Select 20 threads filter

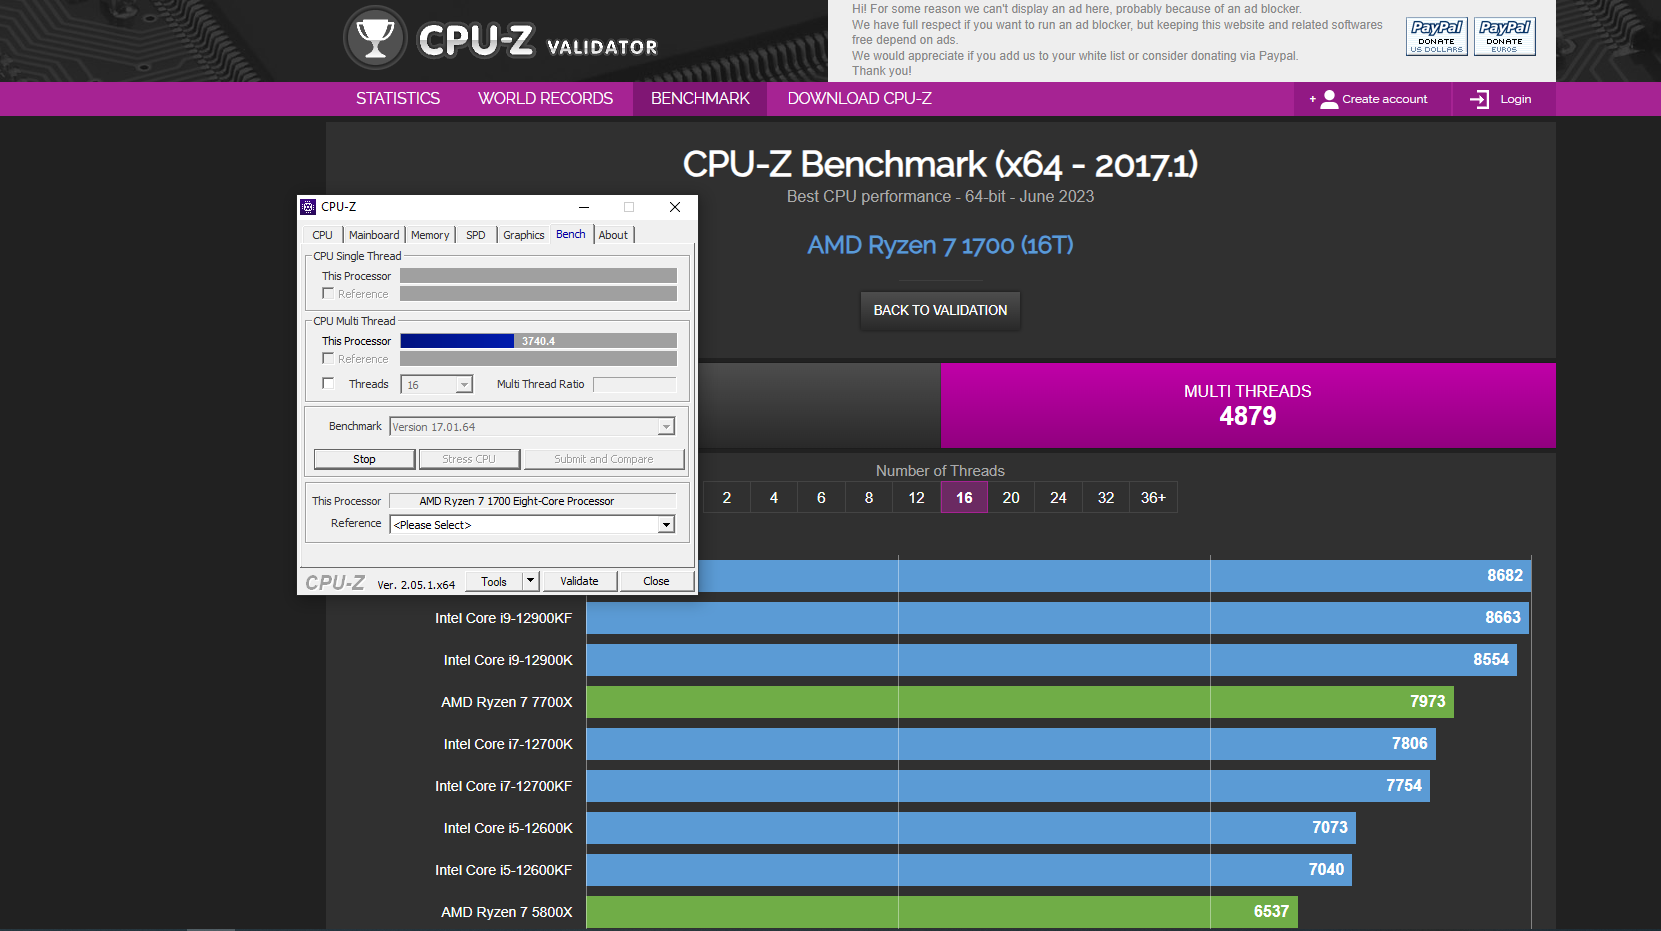tap(1011, 497)
